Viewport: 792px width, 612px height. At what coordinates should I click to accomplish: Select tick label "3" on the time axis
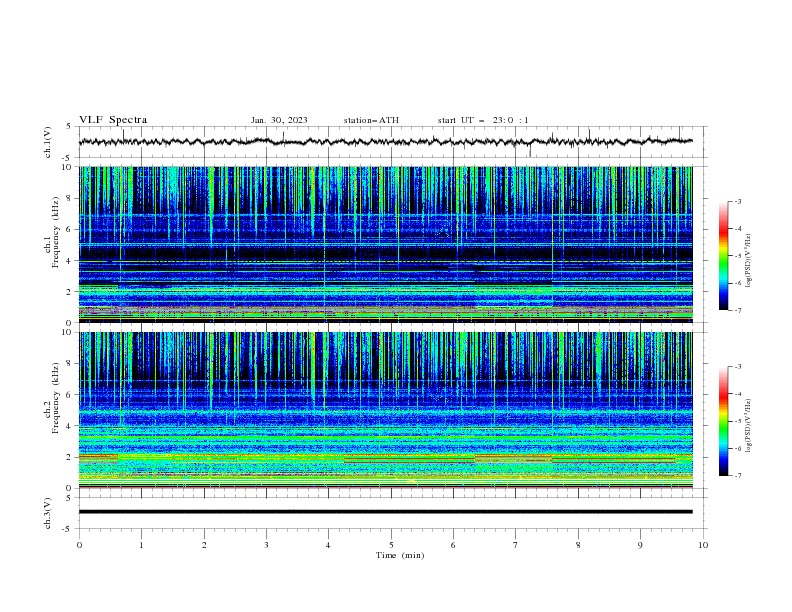pyautogui.click(x=266, y=545)
